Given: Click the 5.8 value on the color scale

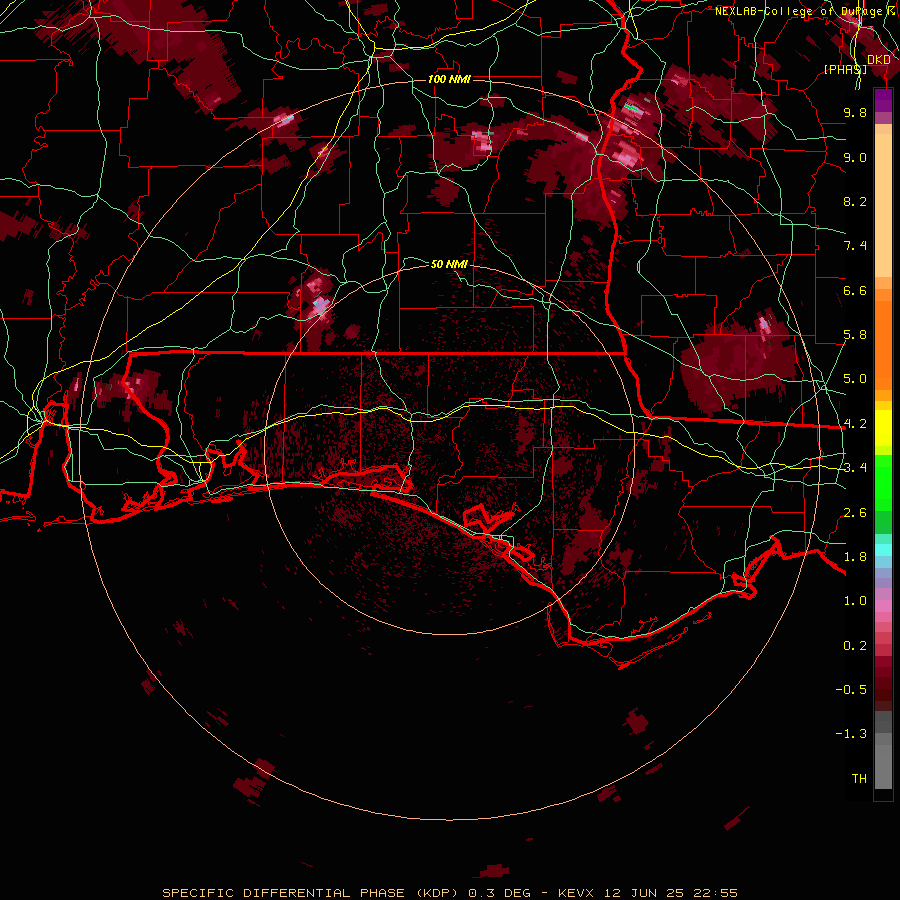Looking at the screenshot, I should [855, 335].
